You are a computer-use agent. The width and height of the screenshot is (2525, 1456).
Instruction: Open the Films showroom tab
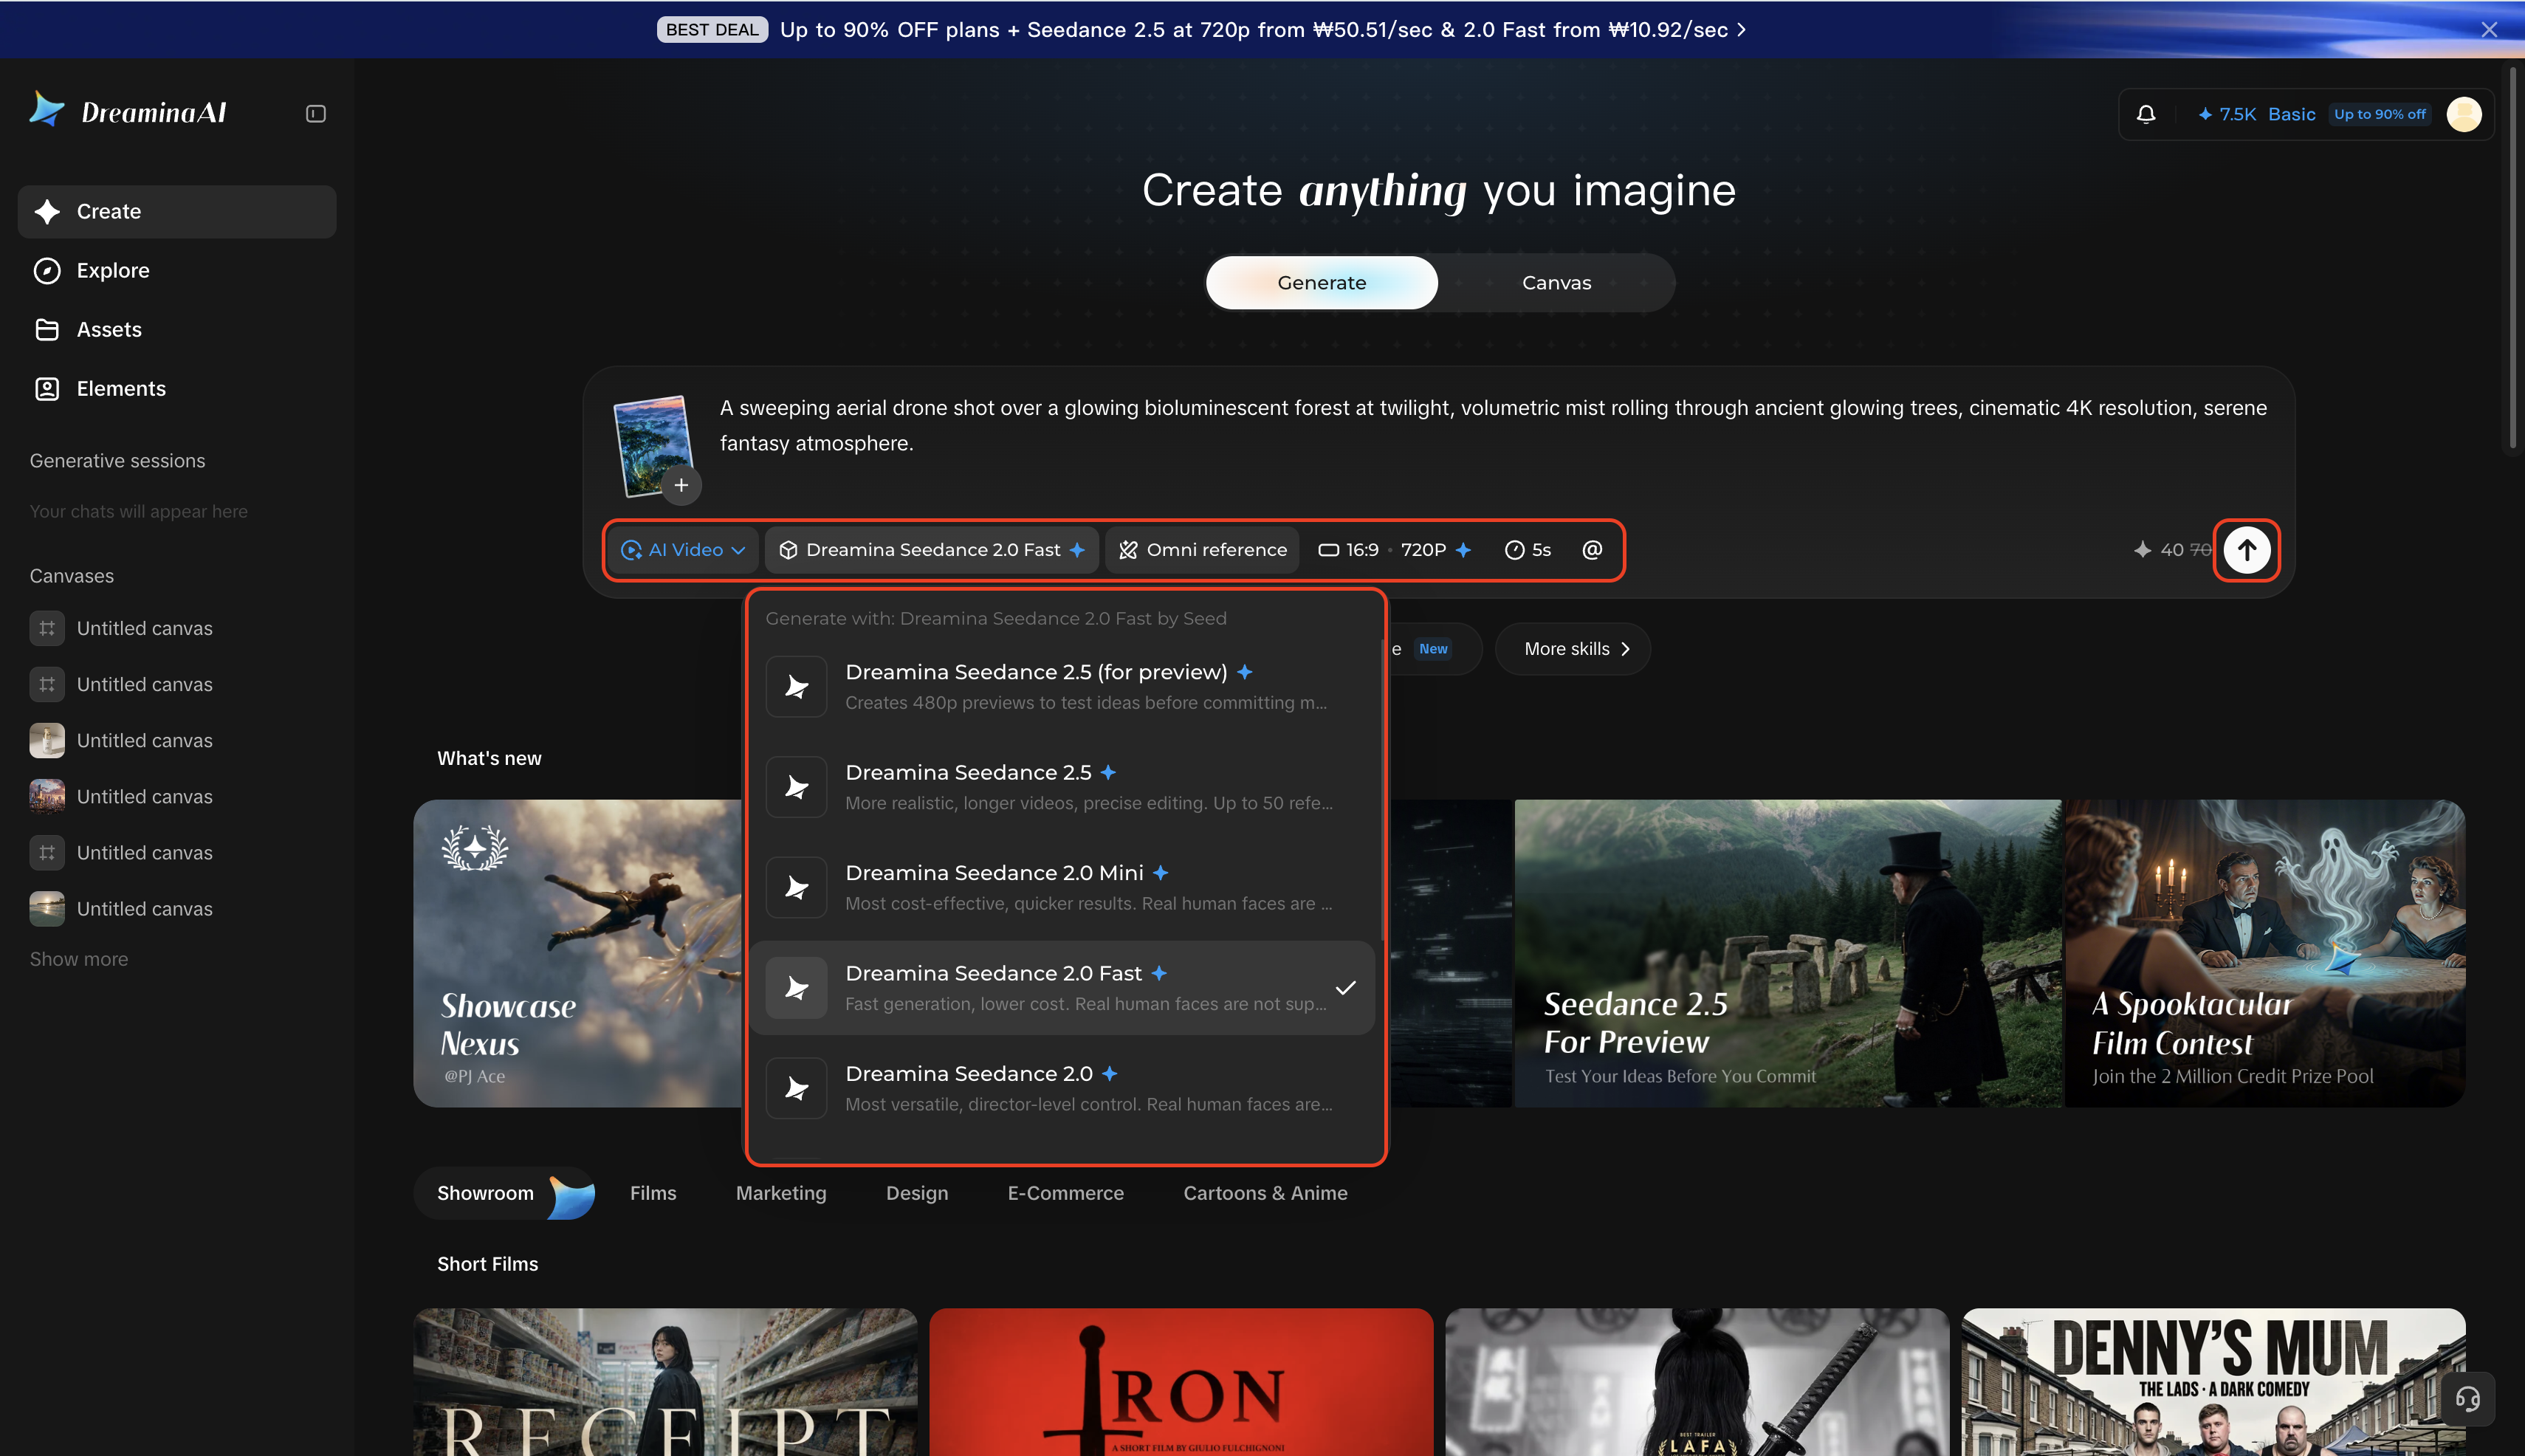coord(653,1194)
